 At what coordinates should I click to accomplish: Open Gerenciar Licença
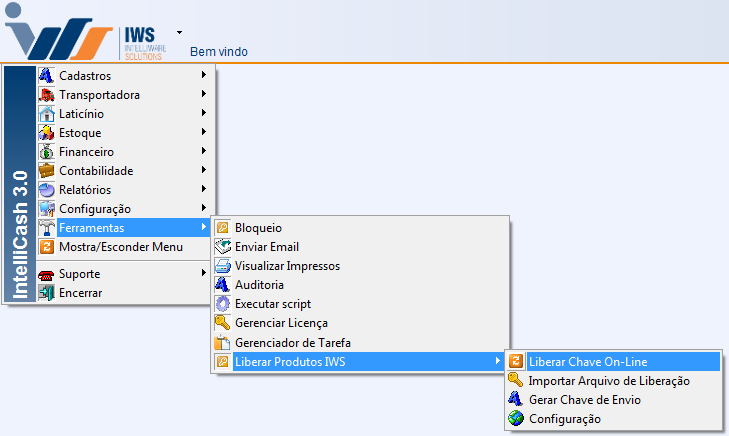(x=361, y=323)
